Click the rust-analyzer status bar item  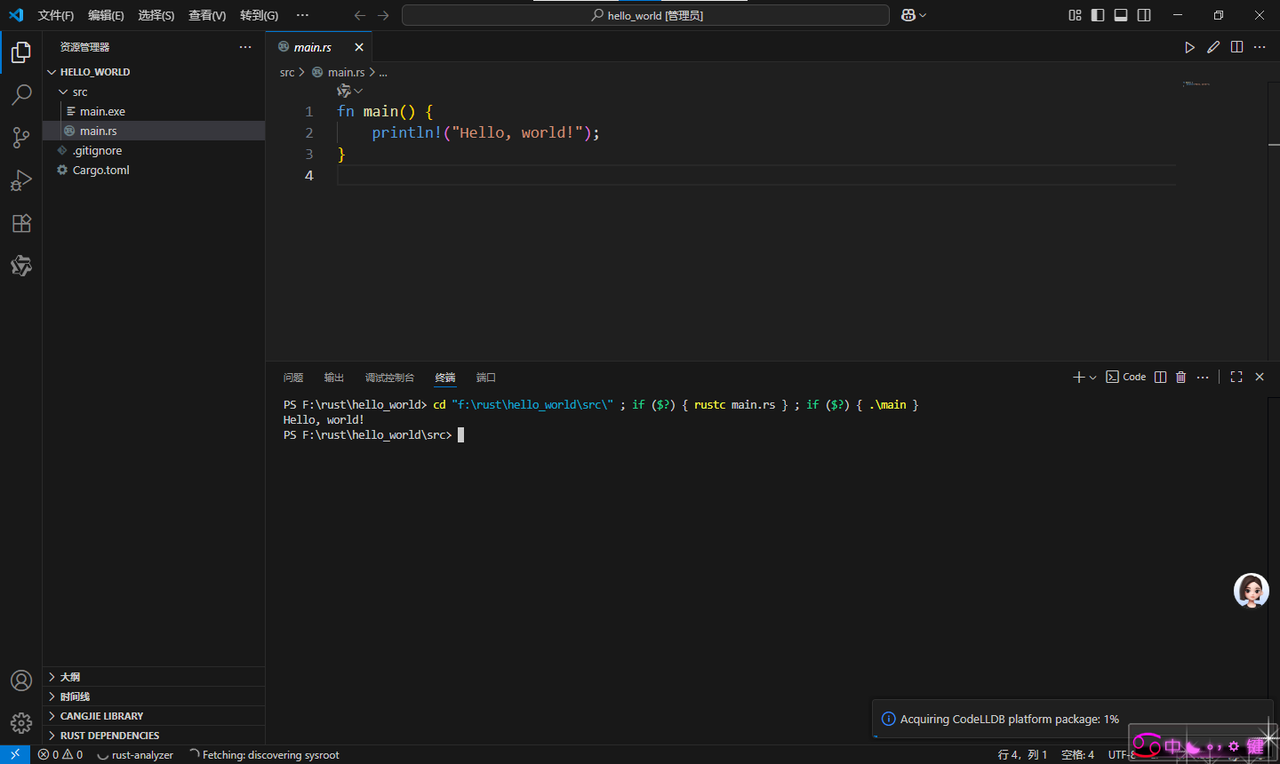pos(135,755)
